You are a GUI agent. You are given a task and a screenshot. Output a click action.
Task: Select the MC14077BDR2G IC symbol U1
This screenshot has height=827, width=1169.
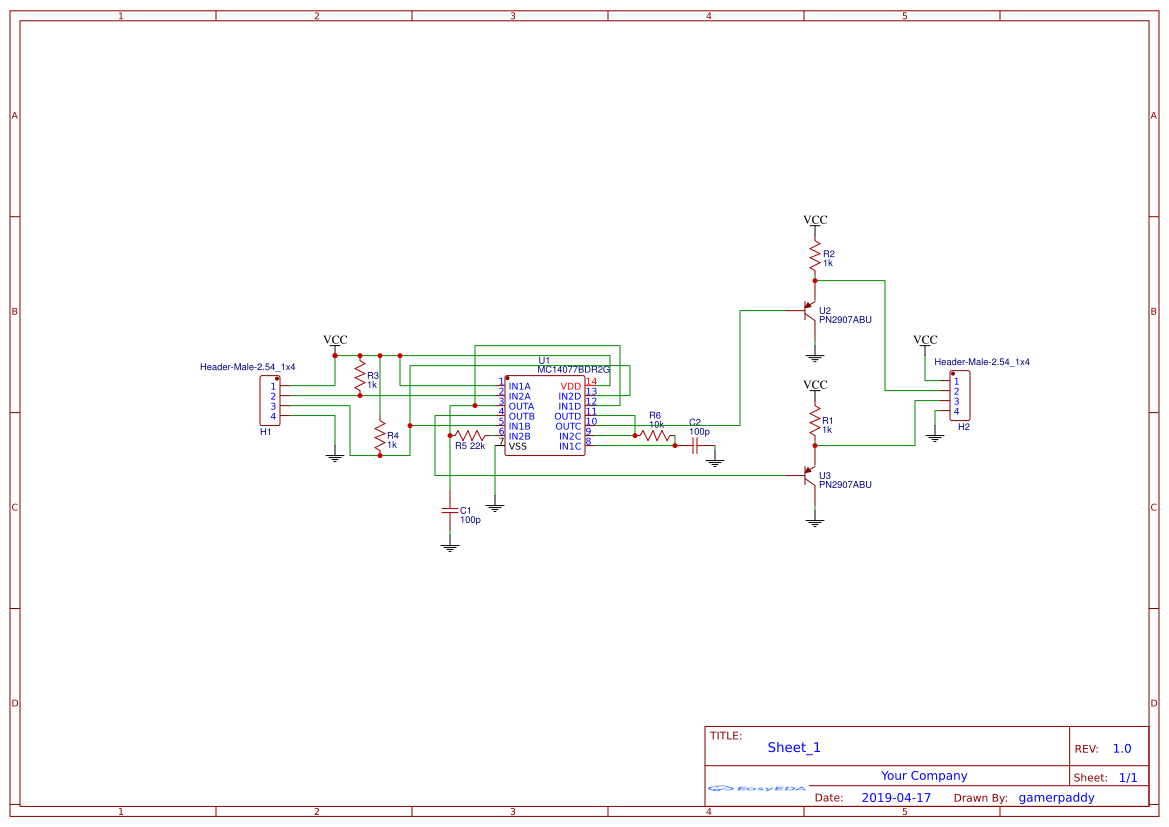pos(545,415)
